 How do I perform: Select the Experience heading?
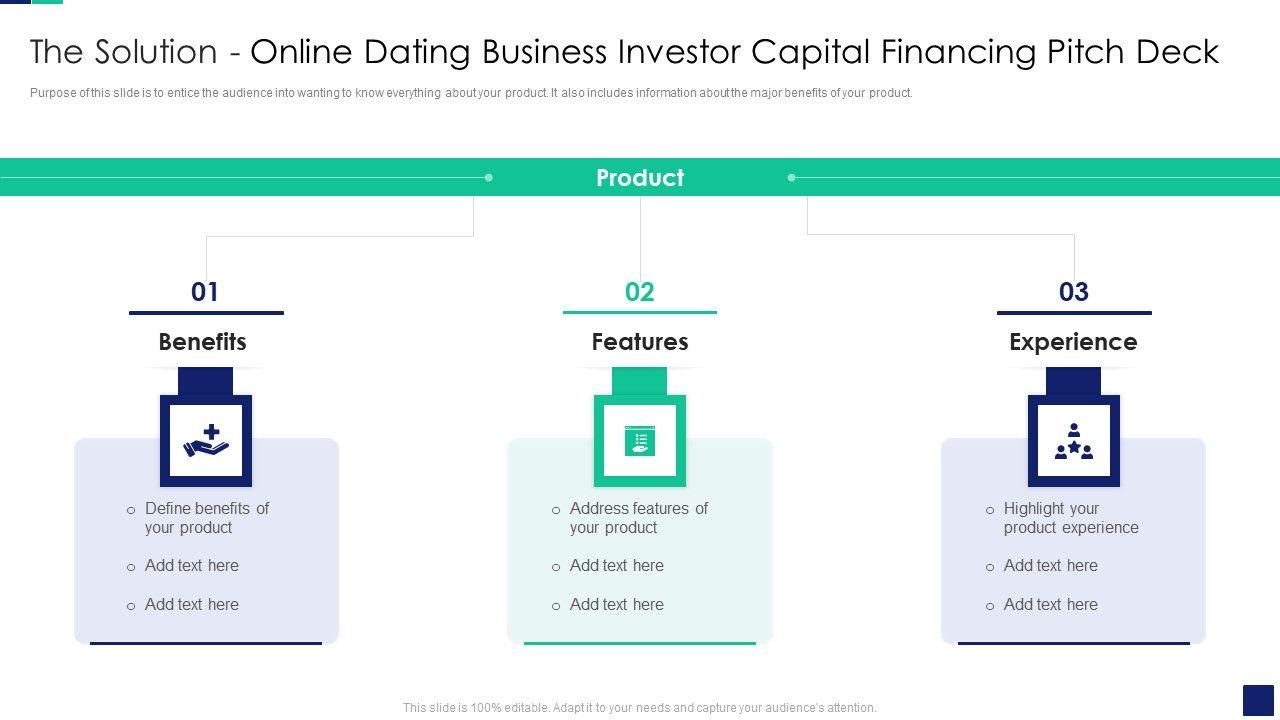1073,342
